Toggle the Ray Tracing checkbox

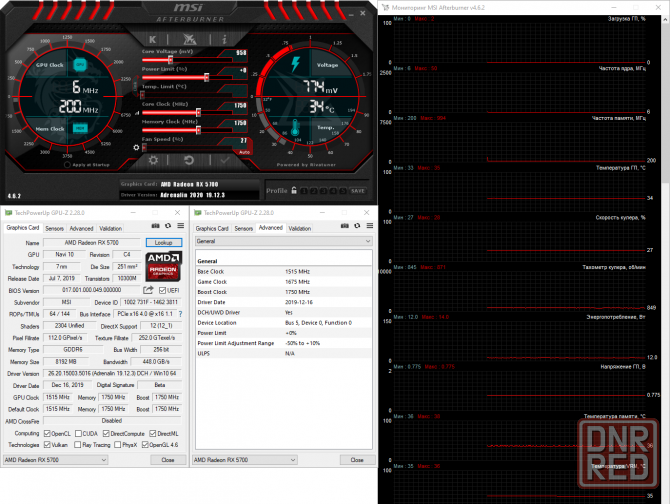coord(77,445)
